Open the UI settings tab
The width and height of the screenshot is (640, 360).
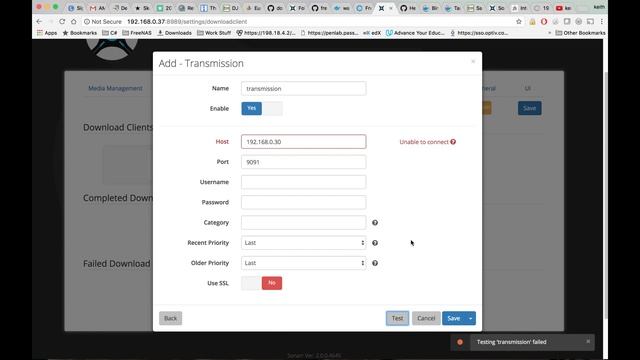pos(527,88)
